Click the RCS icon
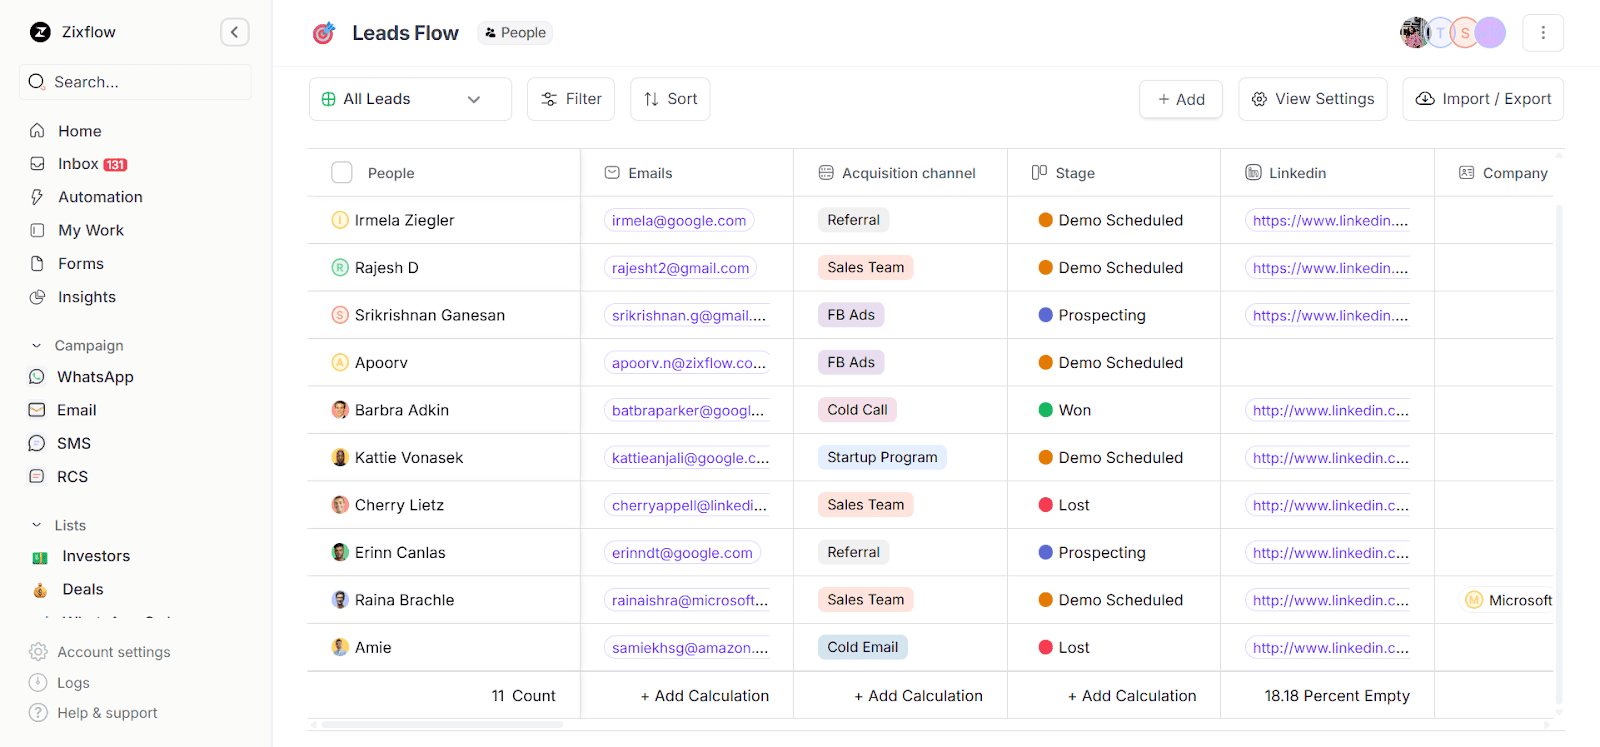This screenshot has width=1600, height=747. (x=37, y=476)
